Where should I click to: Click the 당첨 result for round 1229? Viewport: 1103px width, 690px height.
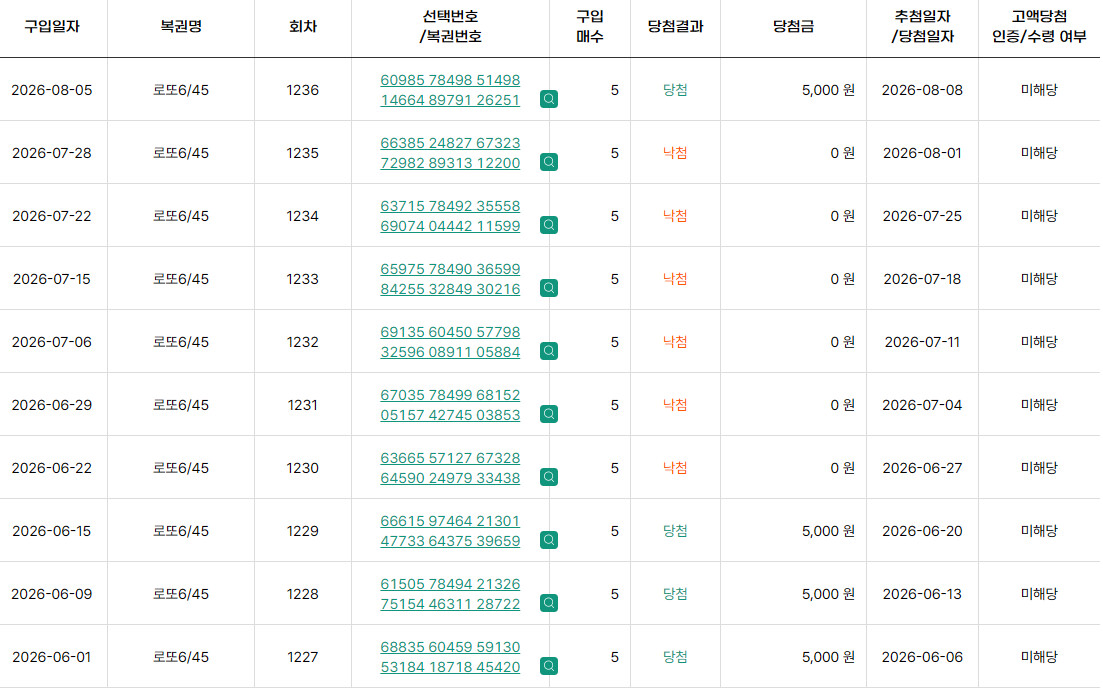pyautogui.click(x=675, y=531)
